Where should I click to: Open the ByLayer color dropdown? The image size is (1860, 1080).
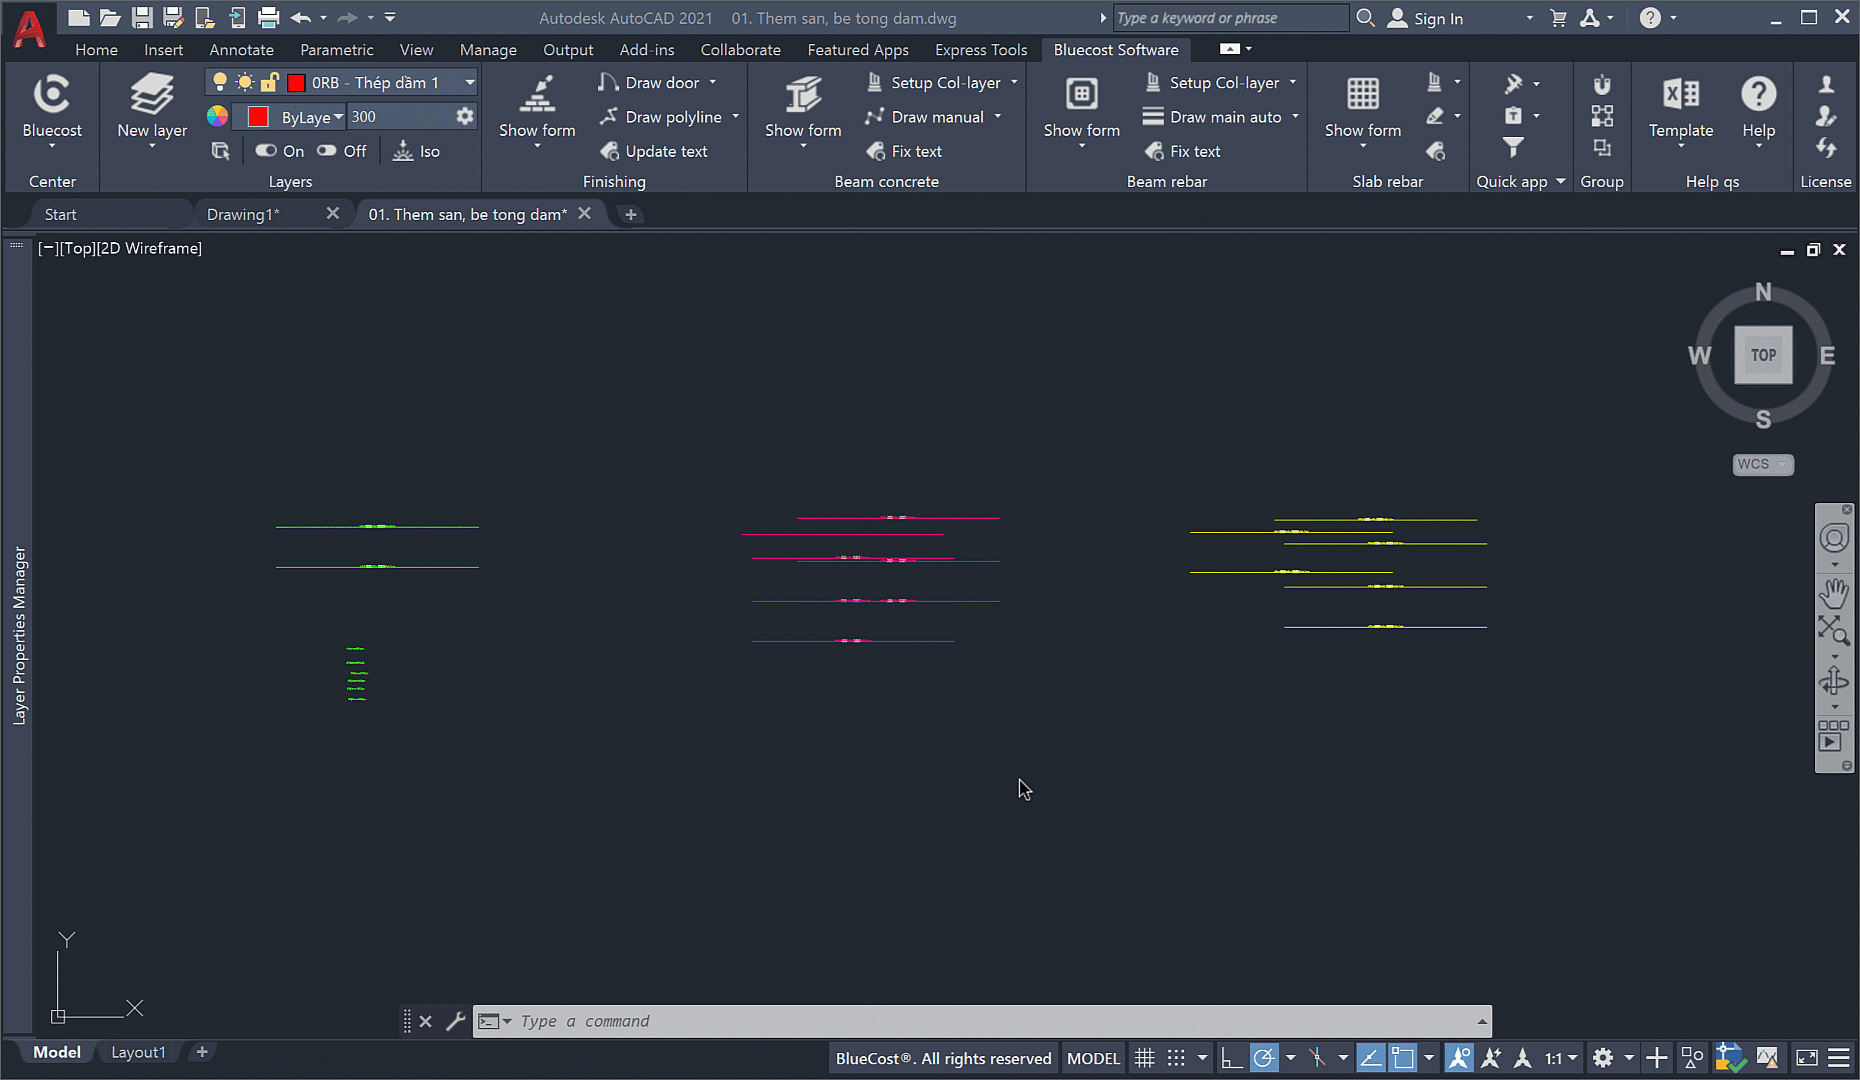[338, 117]
